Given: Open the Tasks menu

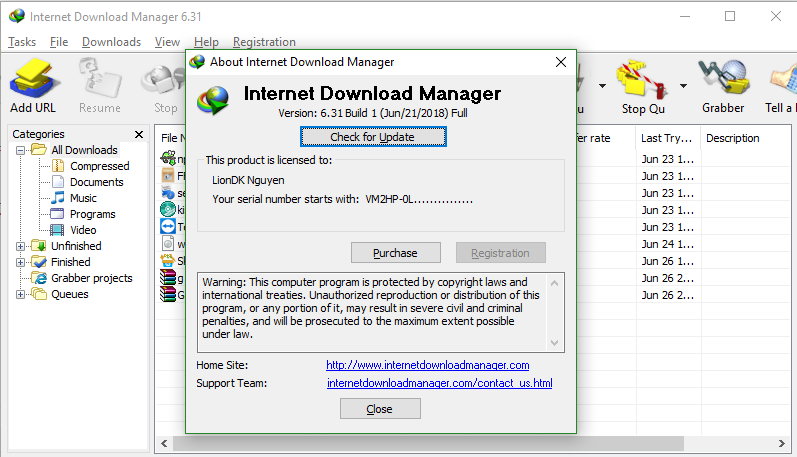Looking at the screenshot, I should pyautogui.click(x=22, y=42).
